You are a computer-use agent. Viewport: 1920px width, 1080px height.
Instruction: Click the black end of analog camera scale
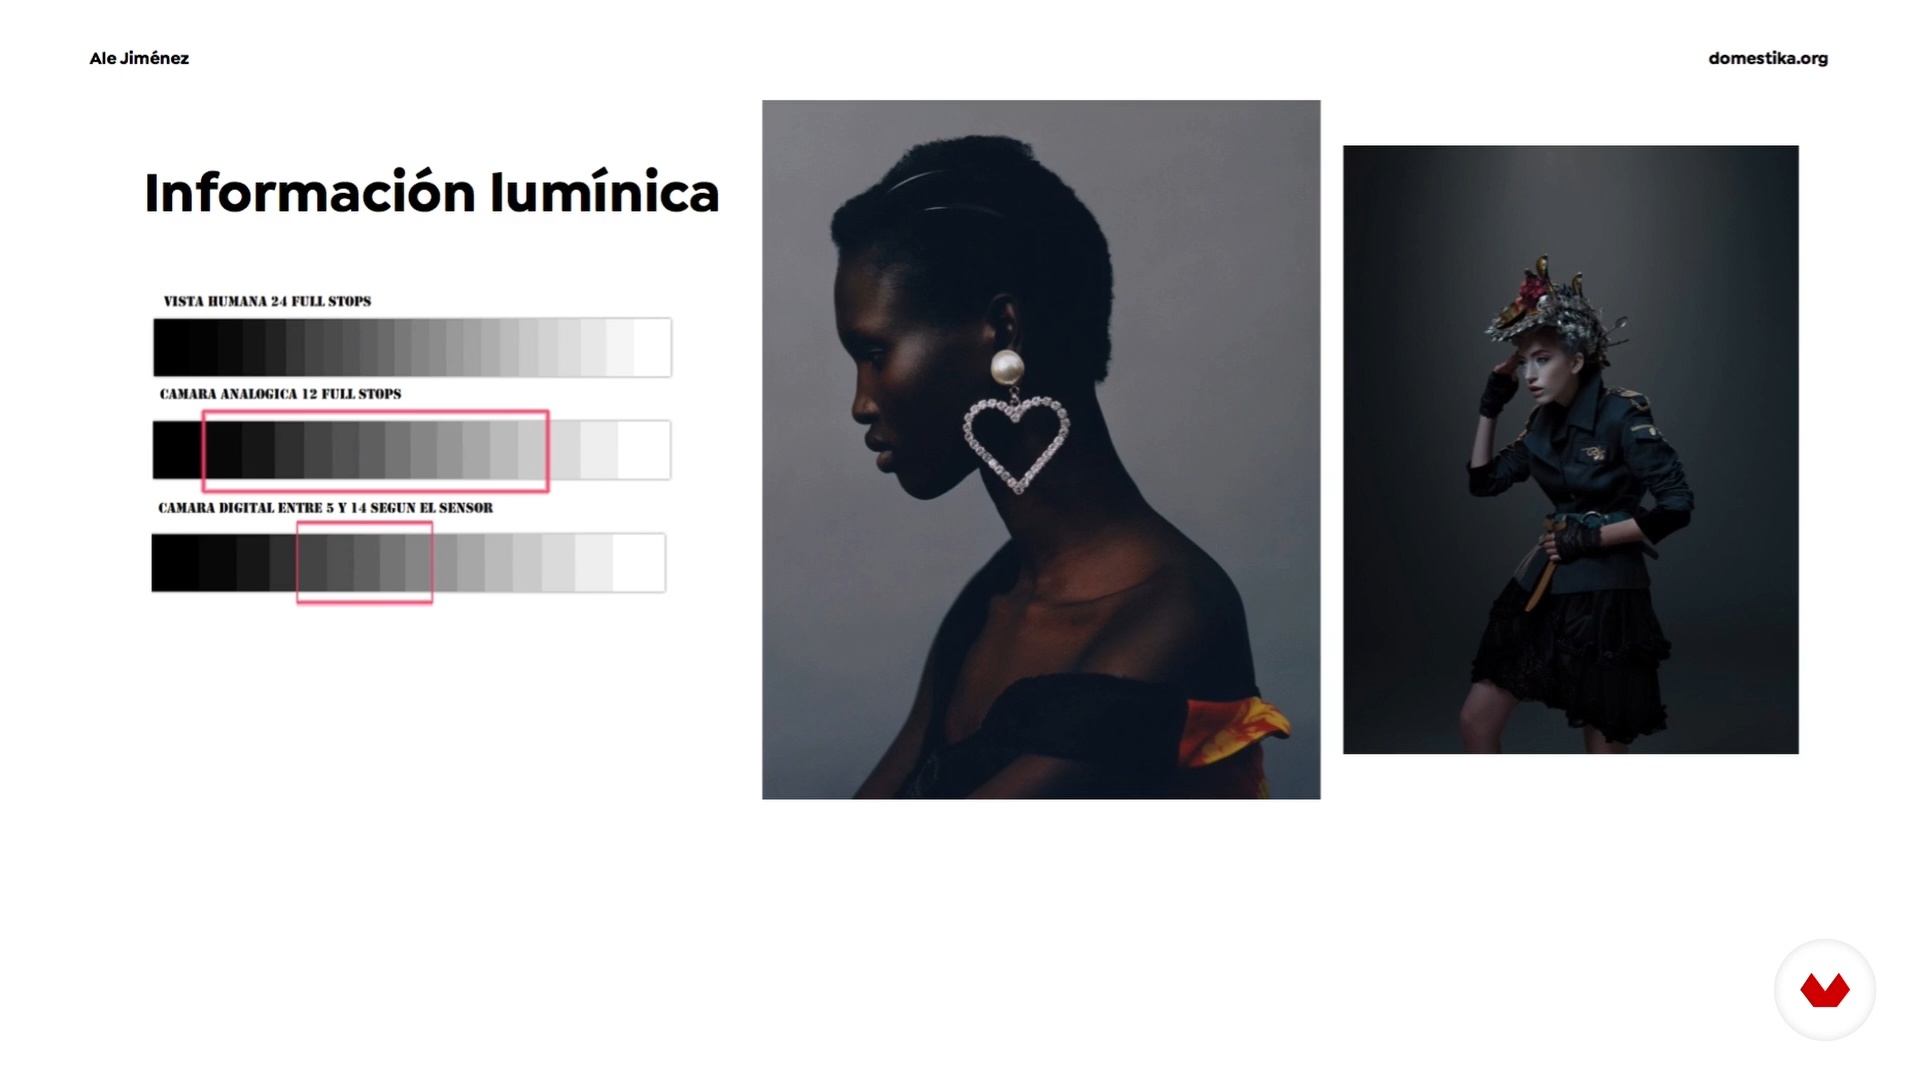pyautogui.click(x=177, y=450)
